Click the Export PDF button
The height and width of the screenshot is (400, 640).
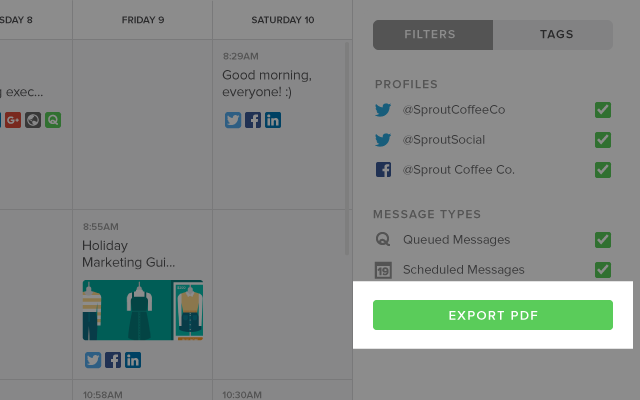click(x=493, y=315)
